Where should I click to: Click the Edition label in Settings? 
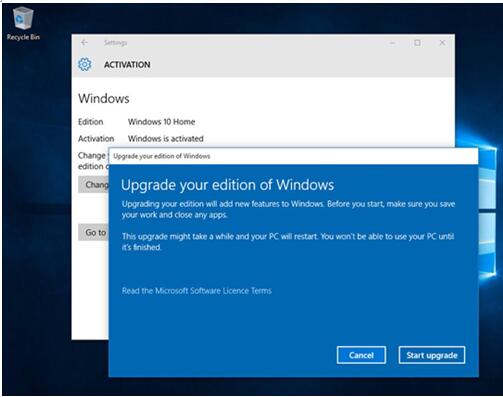tap(91, 122)
